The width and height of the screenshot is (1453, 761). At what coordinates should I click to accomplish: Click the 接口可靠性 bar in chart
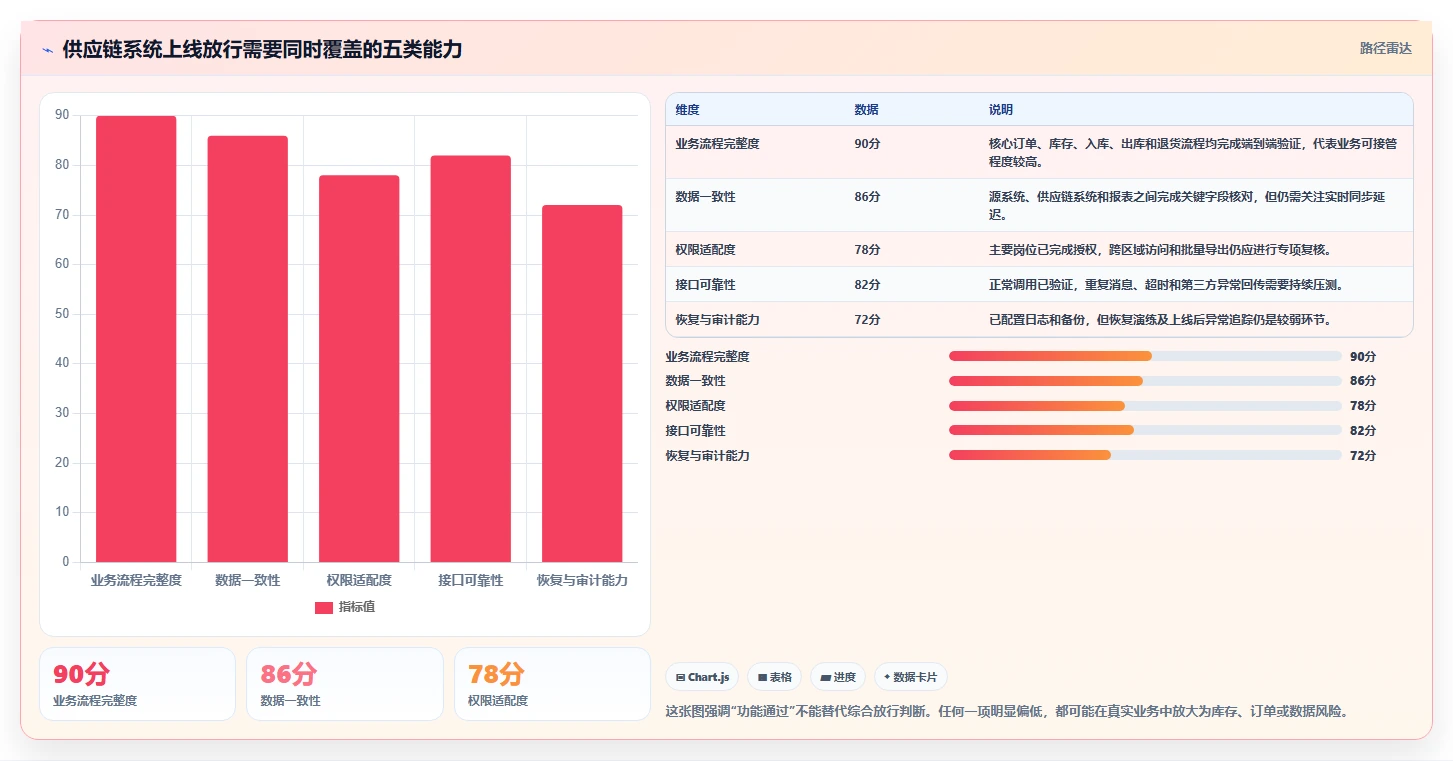pos(470,359)
